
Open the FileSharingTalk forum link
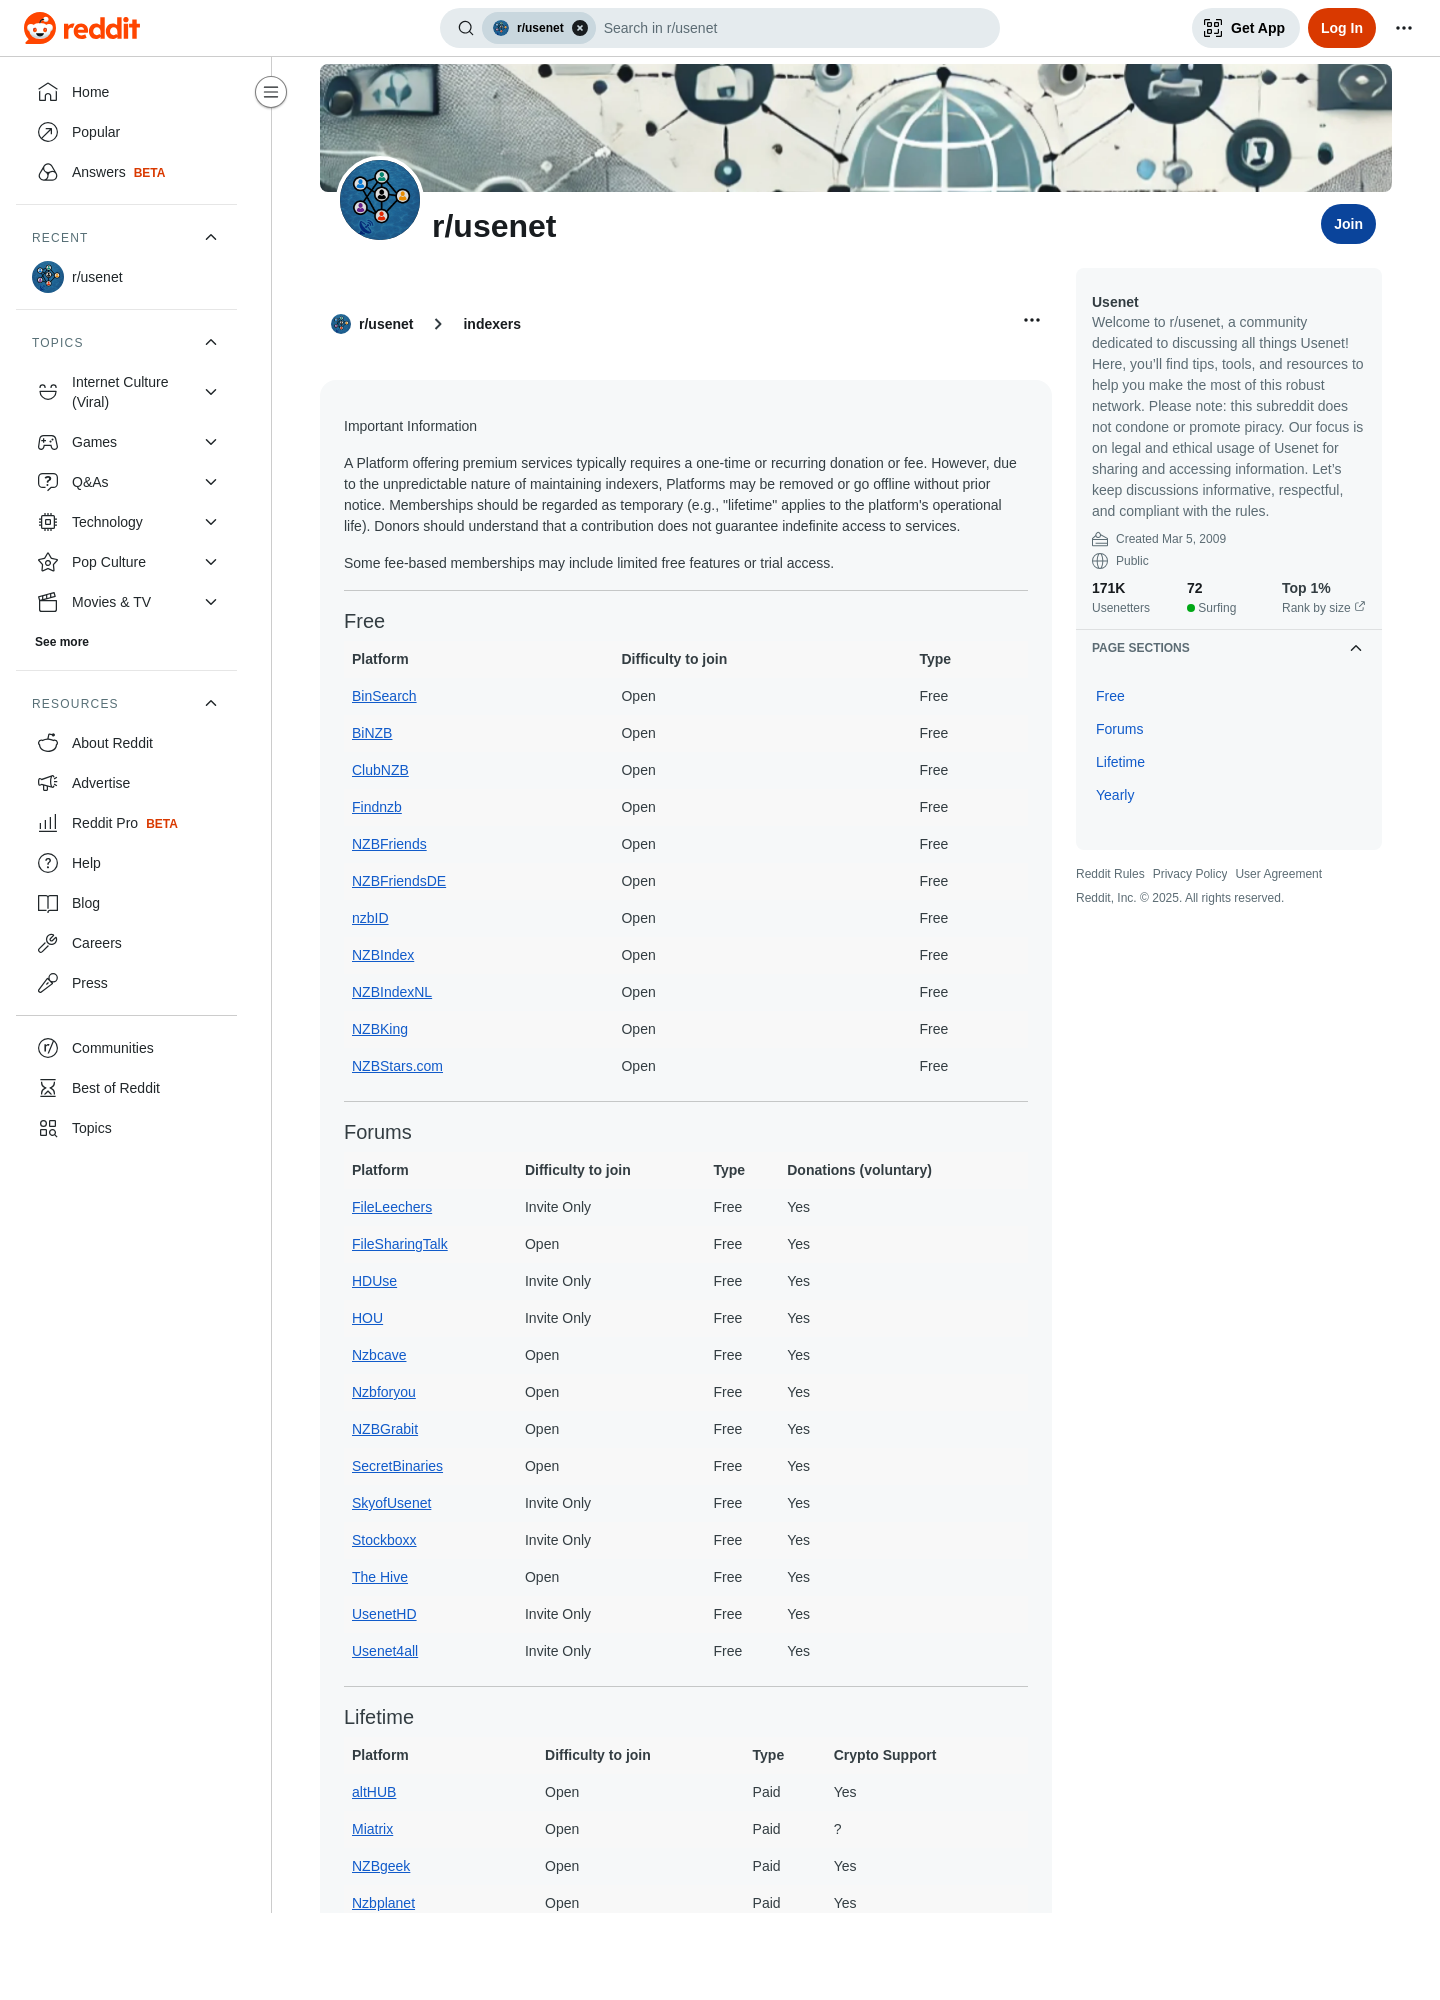(400, 1244)
